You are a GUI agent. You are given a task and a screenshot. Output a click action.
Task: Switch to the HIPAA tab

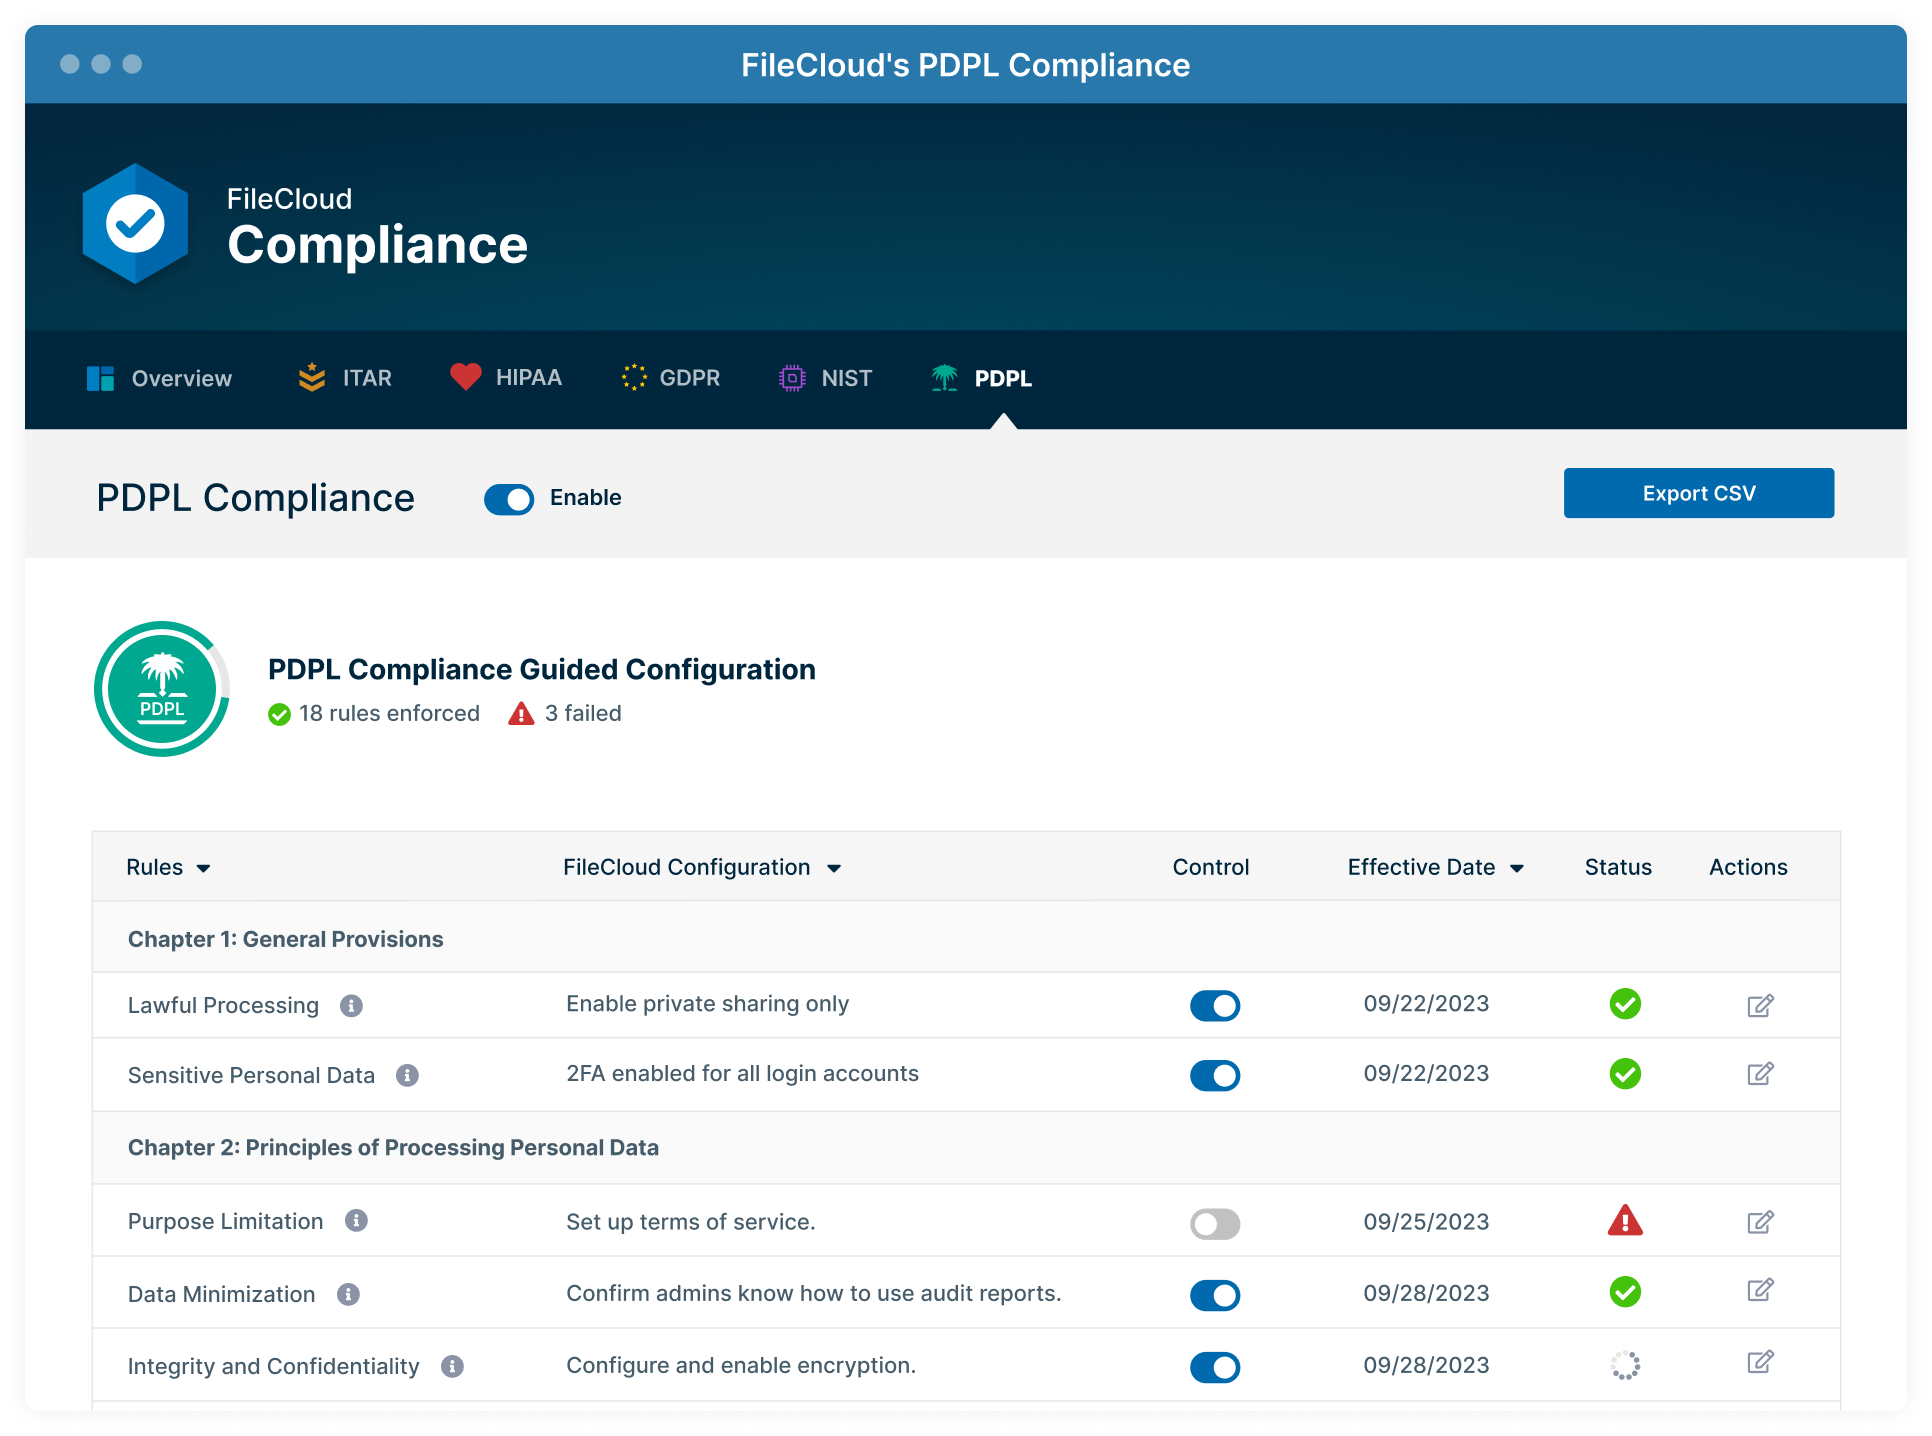click(506, 378)
